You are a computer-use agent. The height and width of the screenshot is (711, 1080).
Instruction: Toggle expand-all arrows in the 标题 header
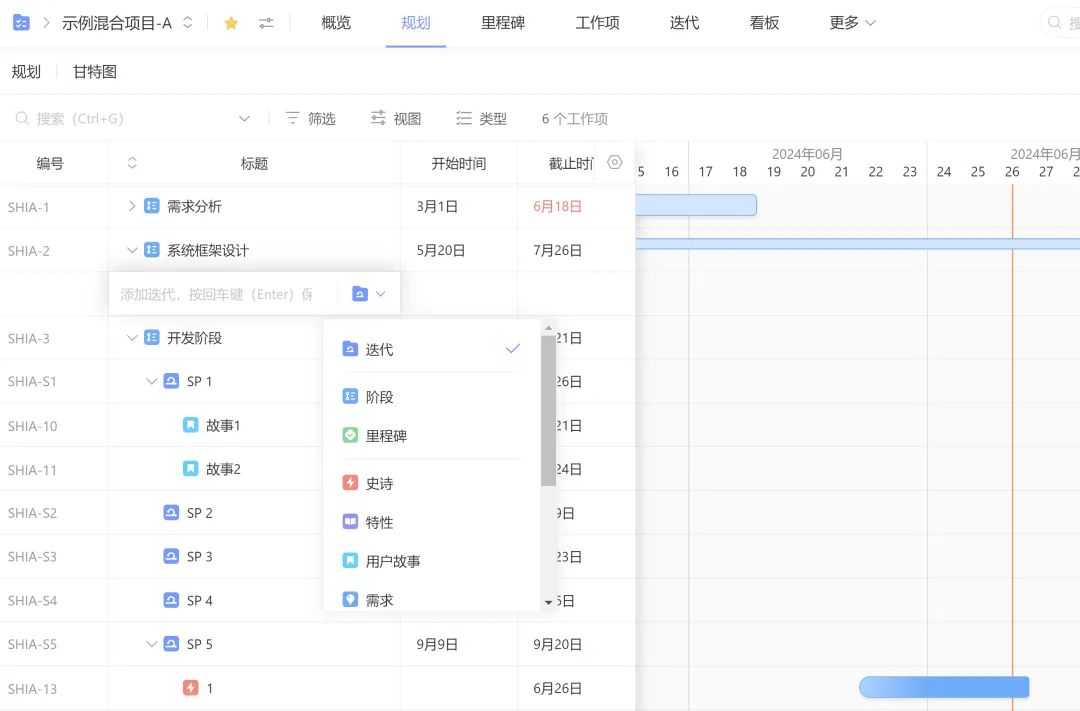tap(132, 163)
